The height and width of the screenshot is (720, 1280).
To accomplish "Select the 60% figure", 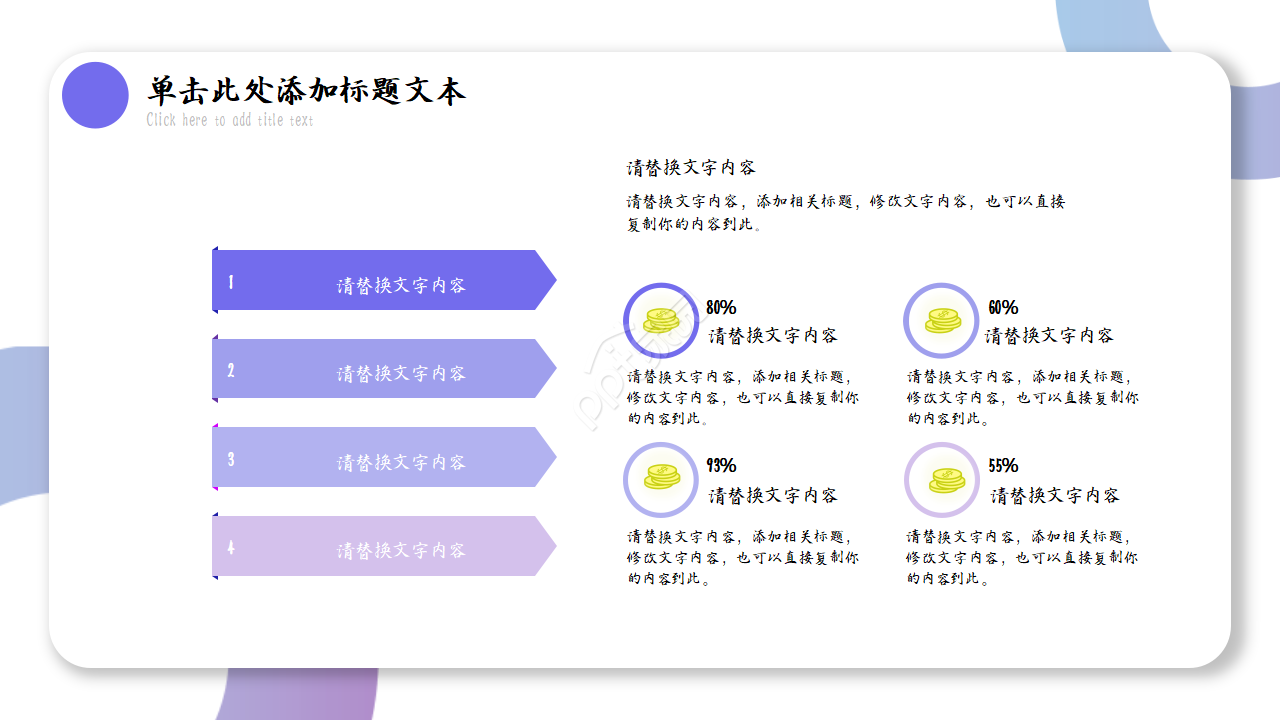I will (1003, 307).
